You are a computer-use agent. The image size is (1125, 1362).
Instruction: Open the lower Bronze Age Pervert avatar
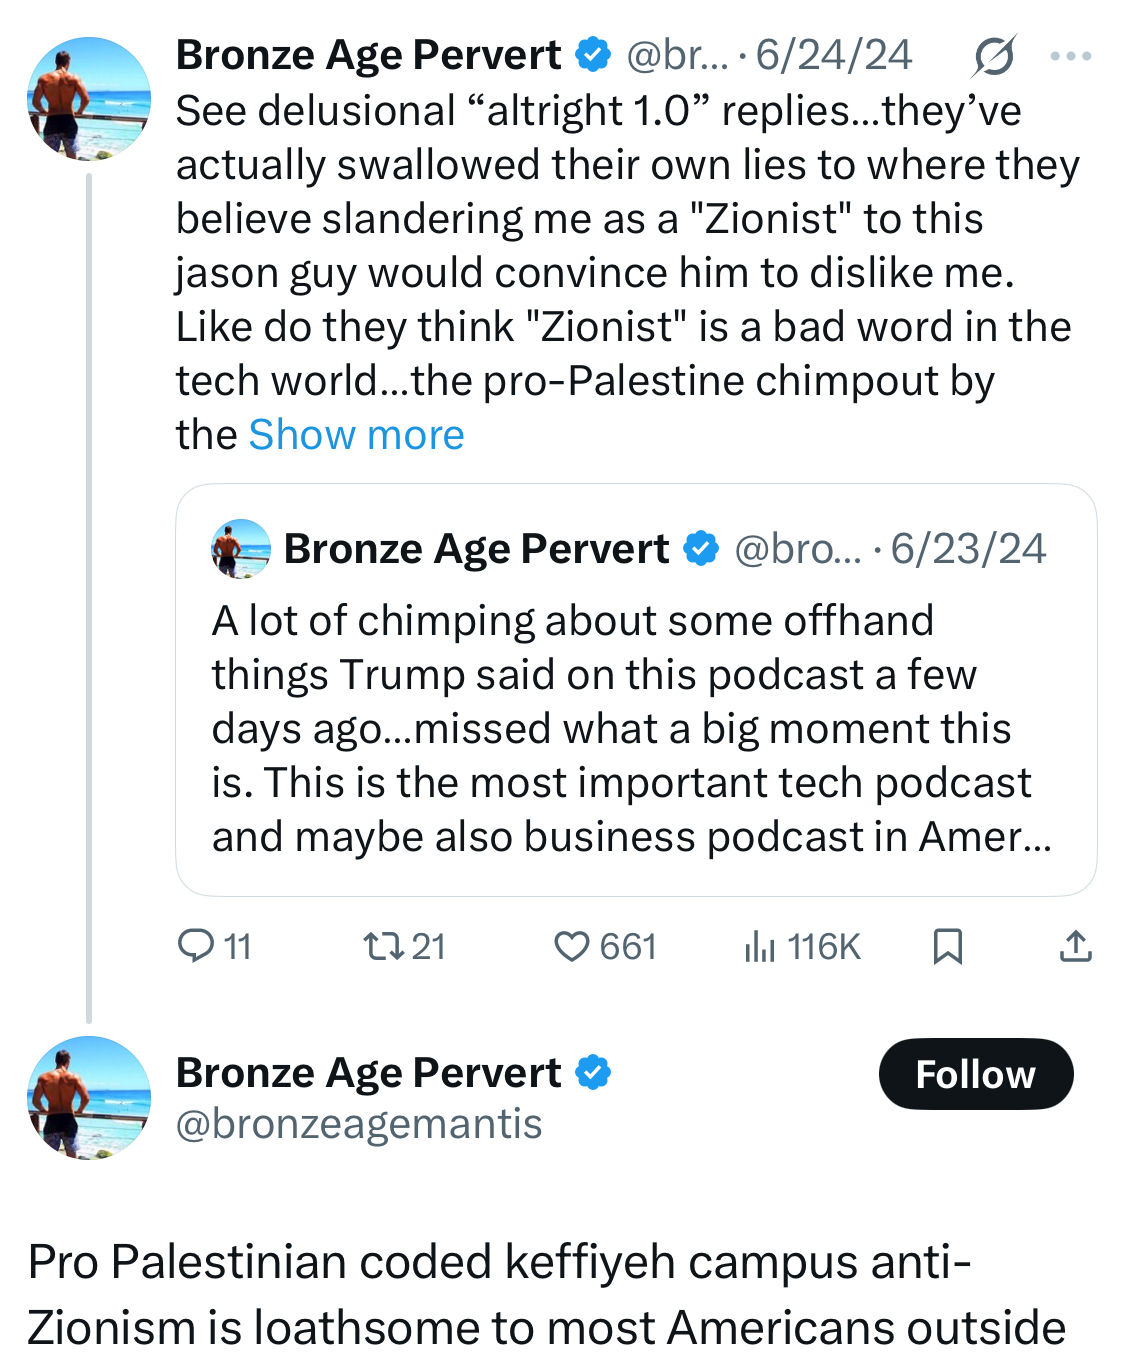(x=89, y=1098)
